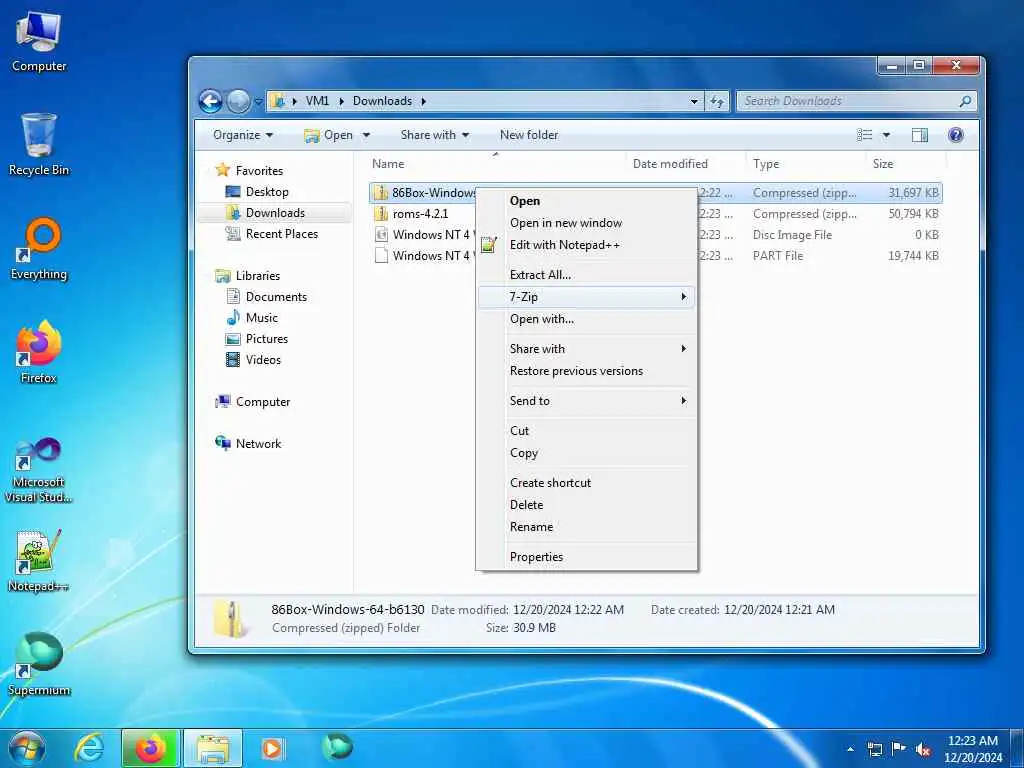This screenshot has height=768, width=1024.
Task: Sort by the Date modified column header
Action: click(670, 164)
